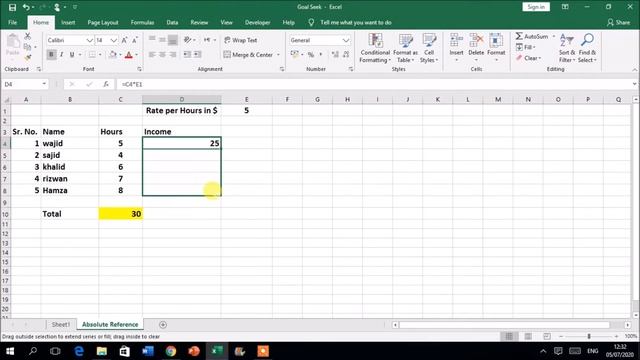Open Sort & Filter menu
Viewport: 640px width, 360px height.
pyautogui.click(x=567, y=48)
